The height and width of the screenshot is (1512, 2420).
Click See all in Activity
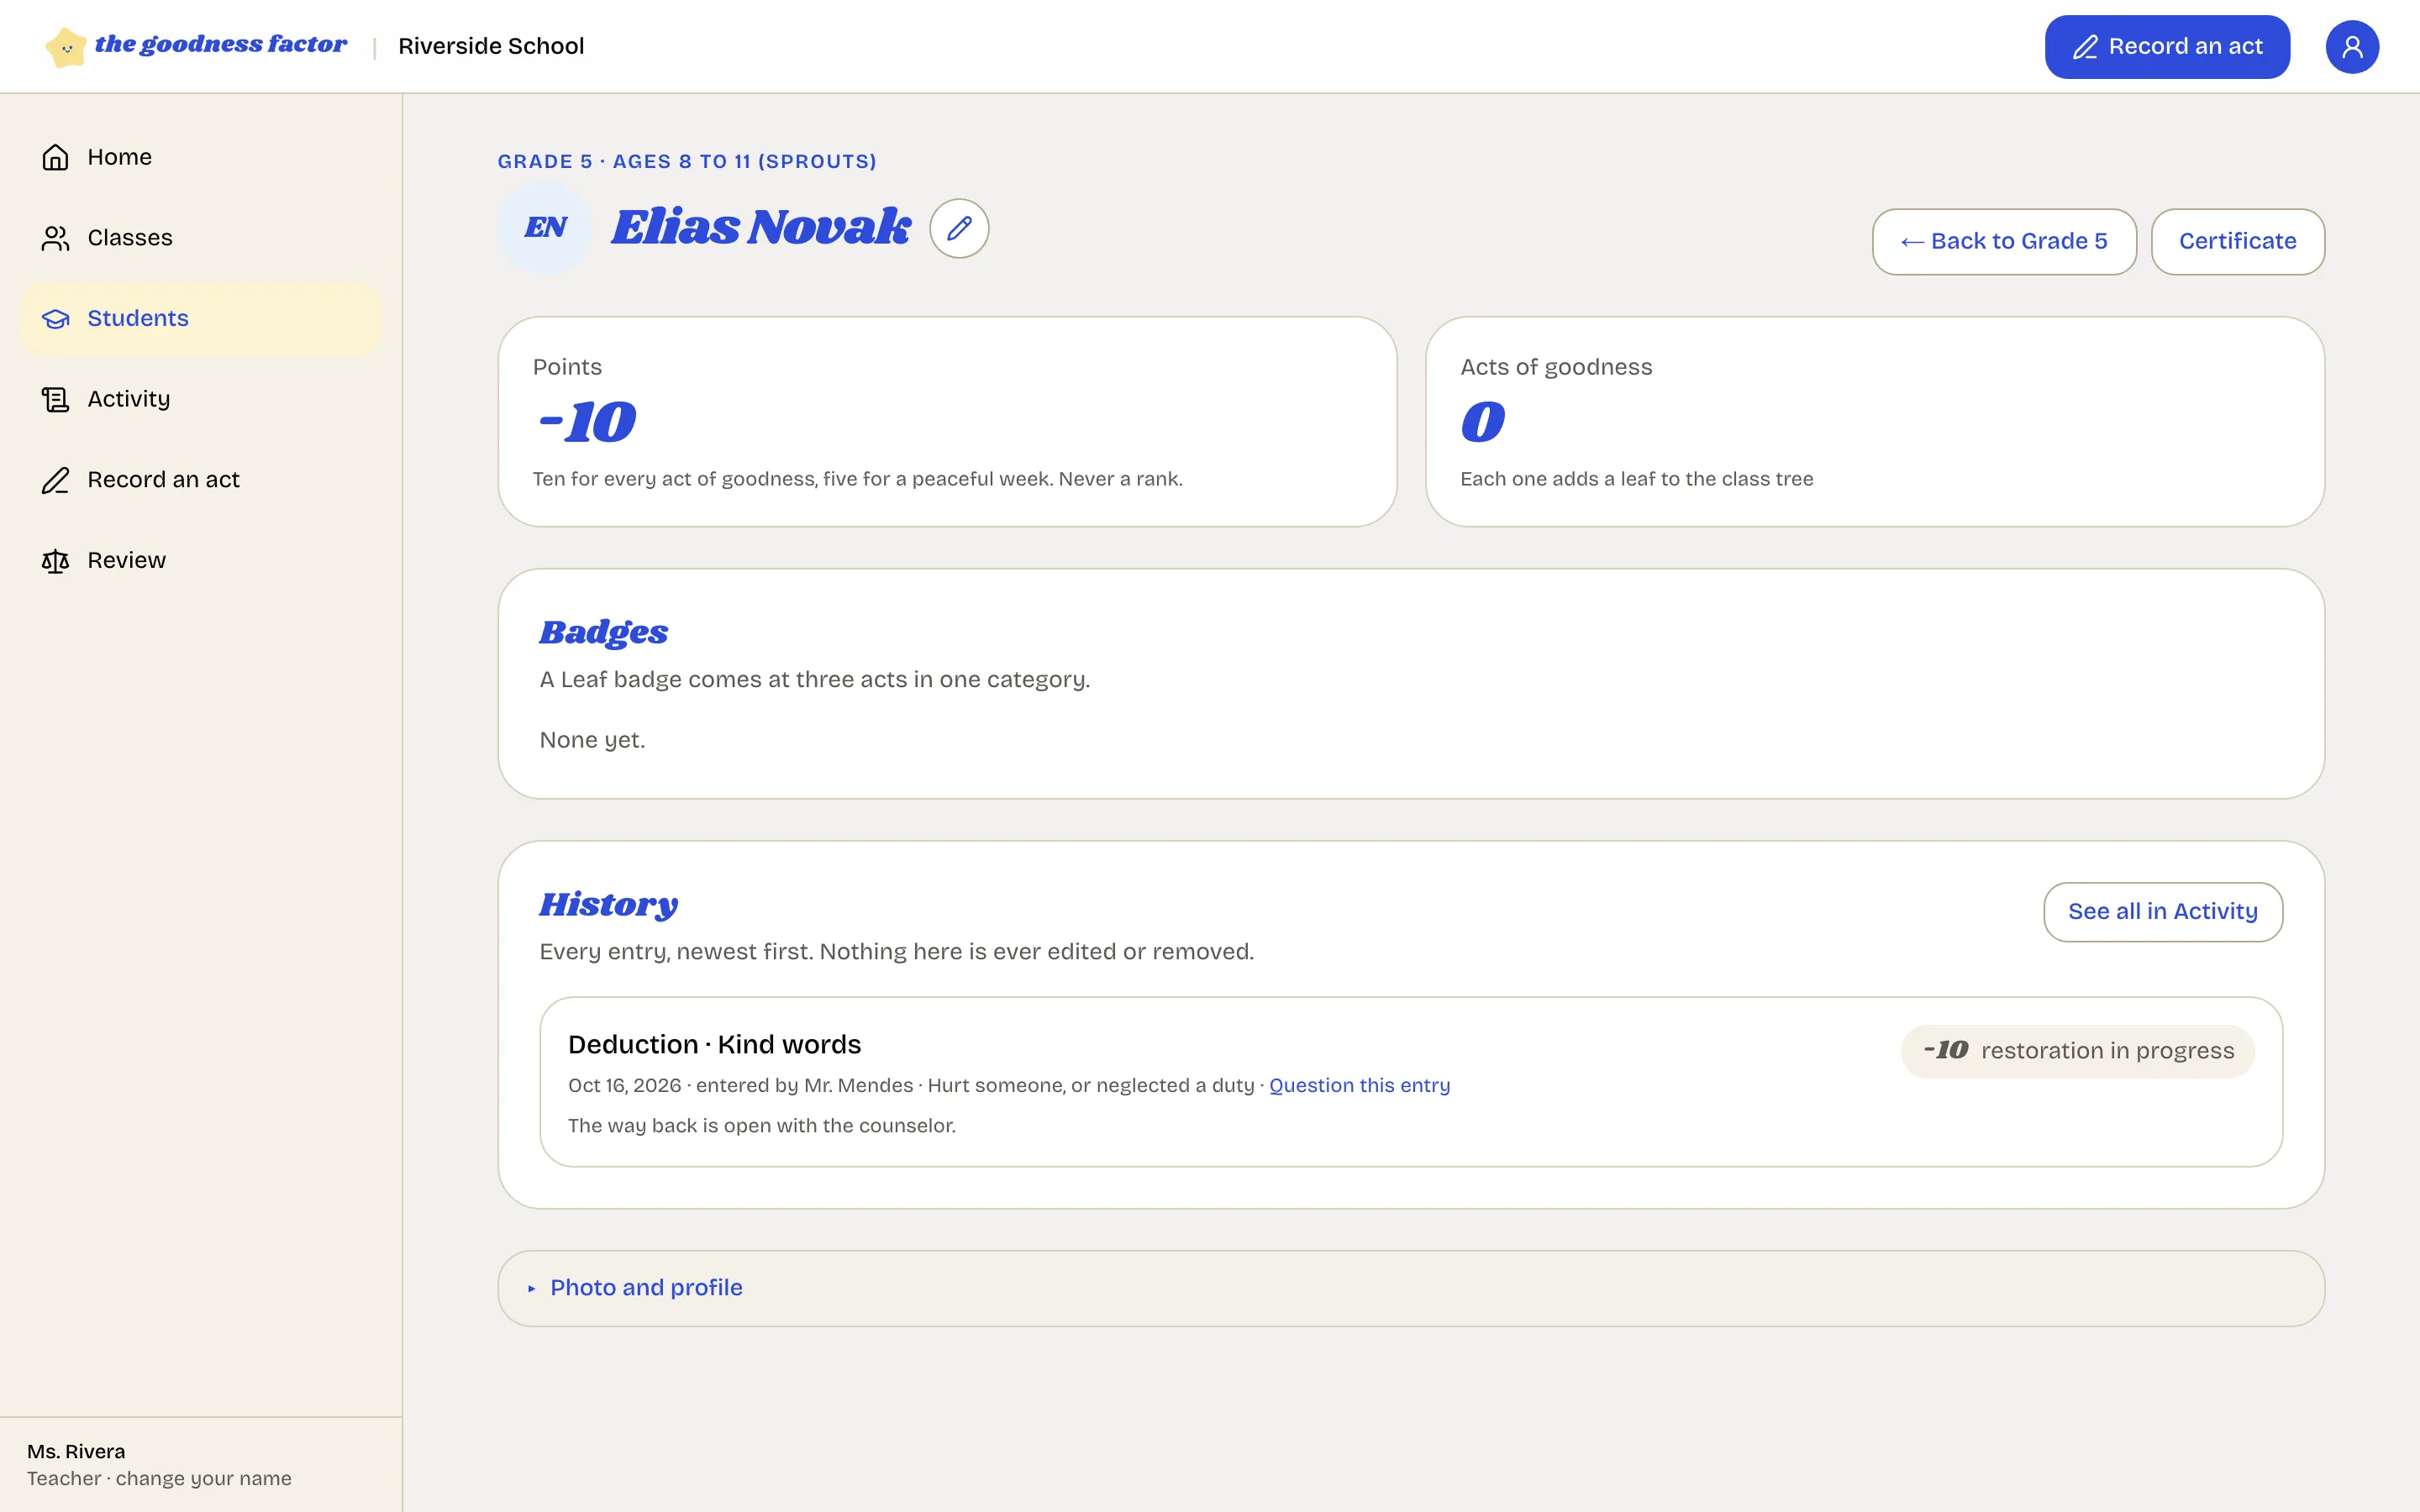2163,911
